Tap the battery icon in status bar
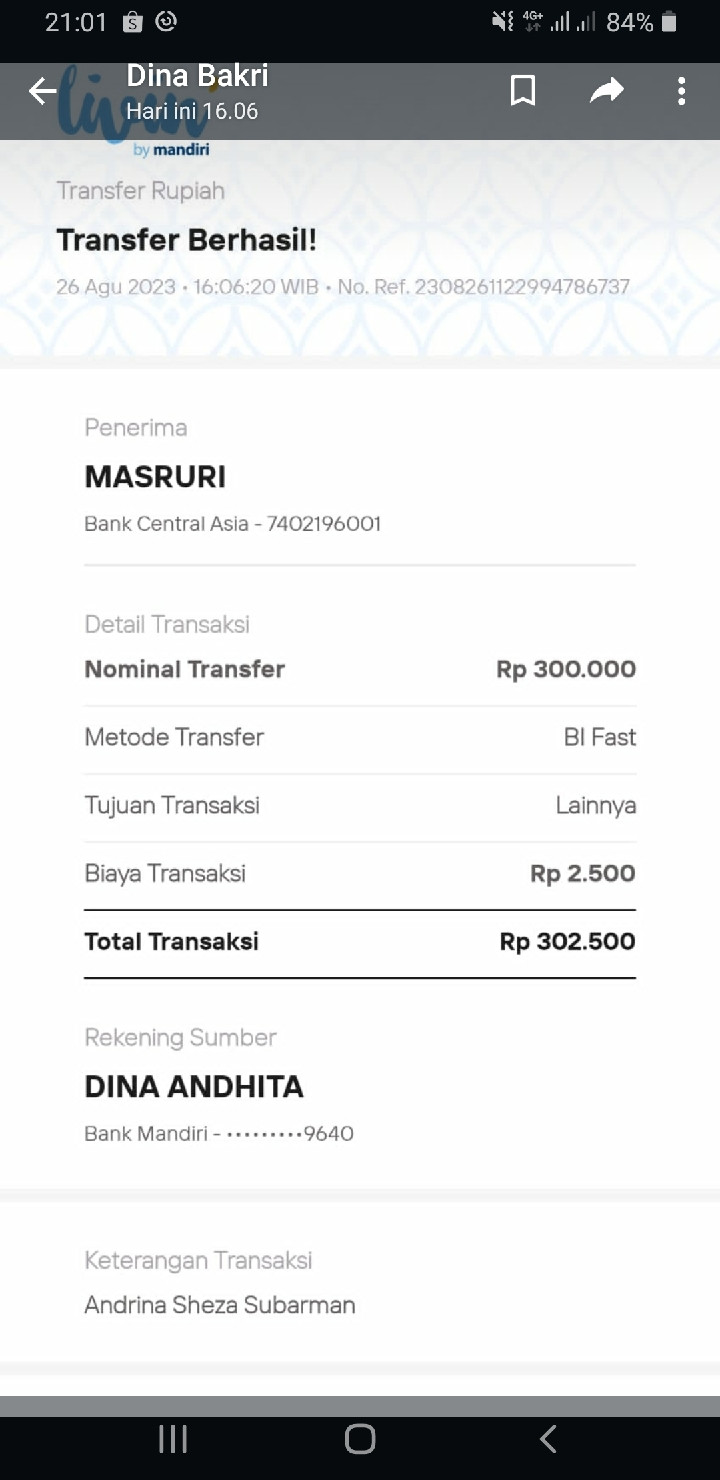Image resolution: width=720 pixels, height=1480 pixels. pos(670,22)
